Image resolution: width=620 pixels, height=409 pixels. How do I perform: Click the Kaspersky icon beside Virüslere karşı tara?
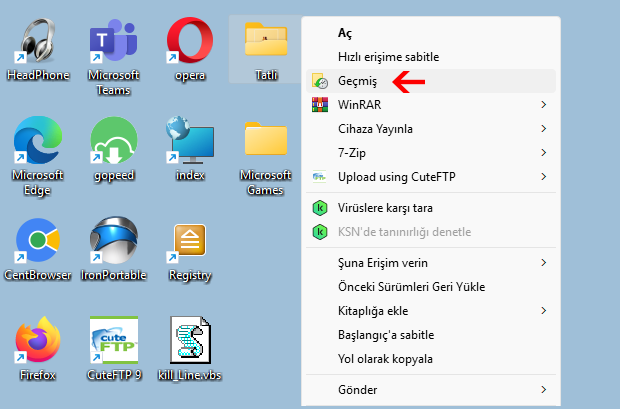click(320, 208)
